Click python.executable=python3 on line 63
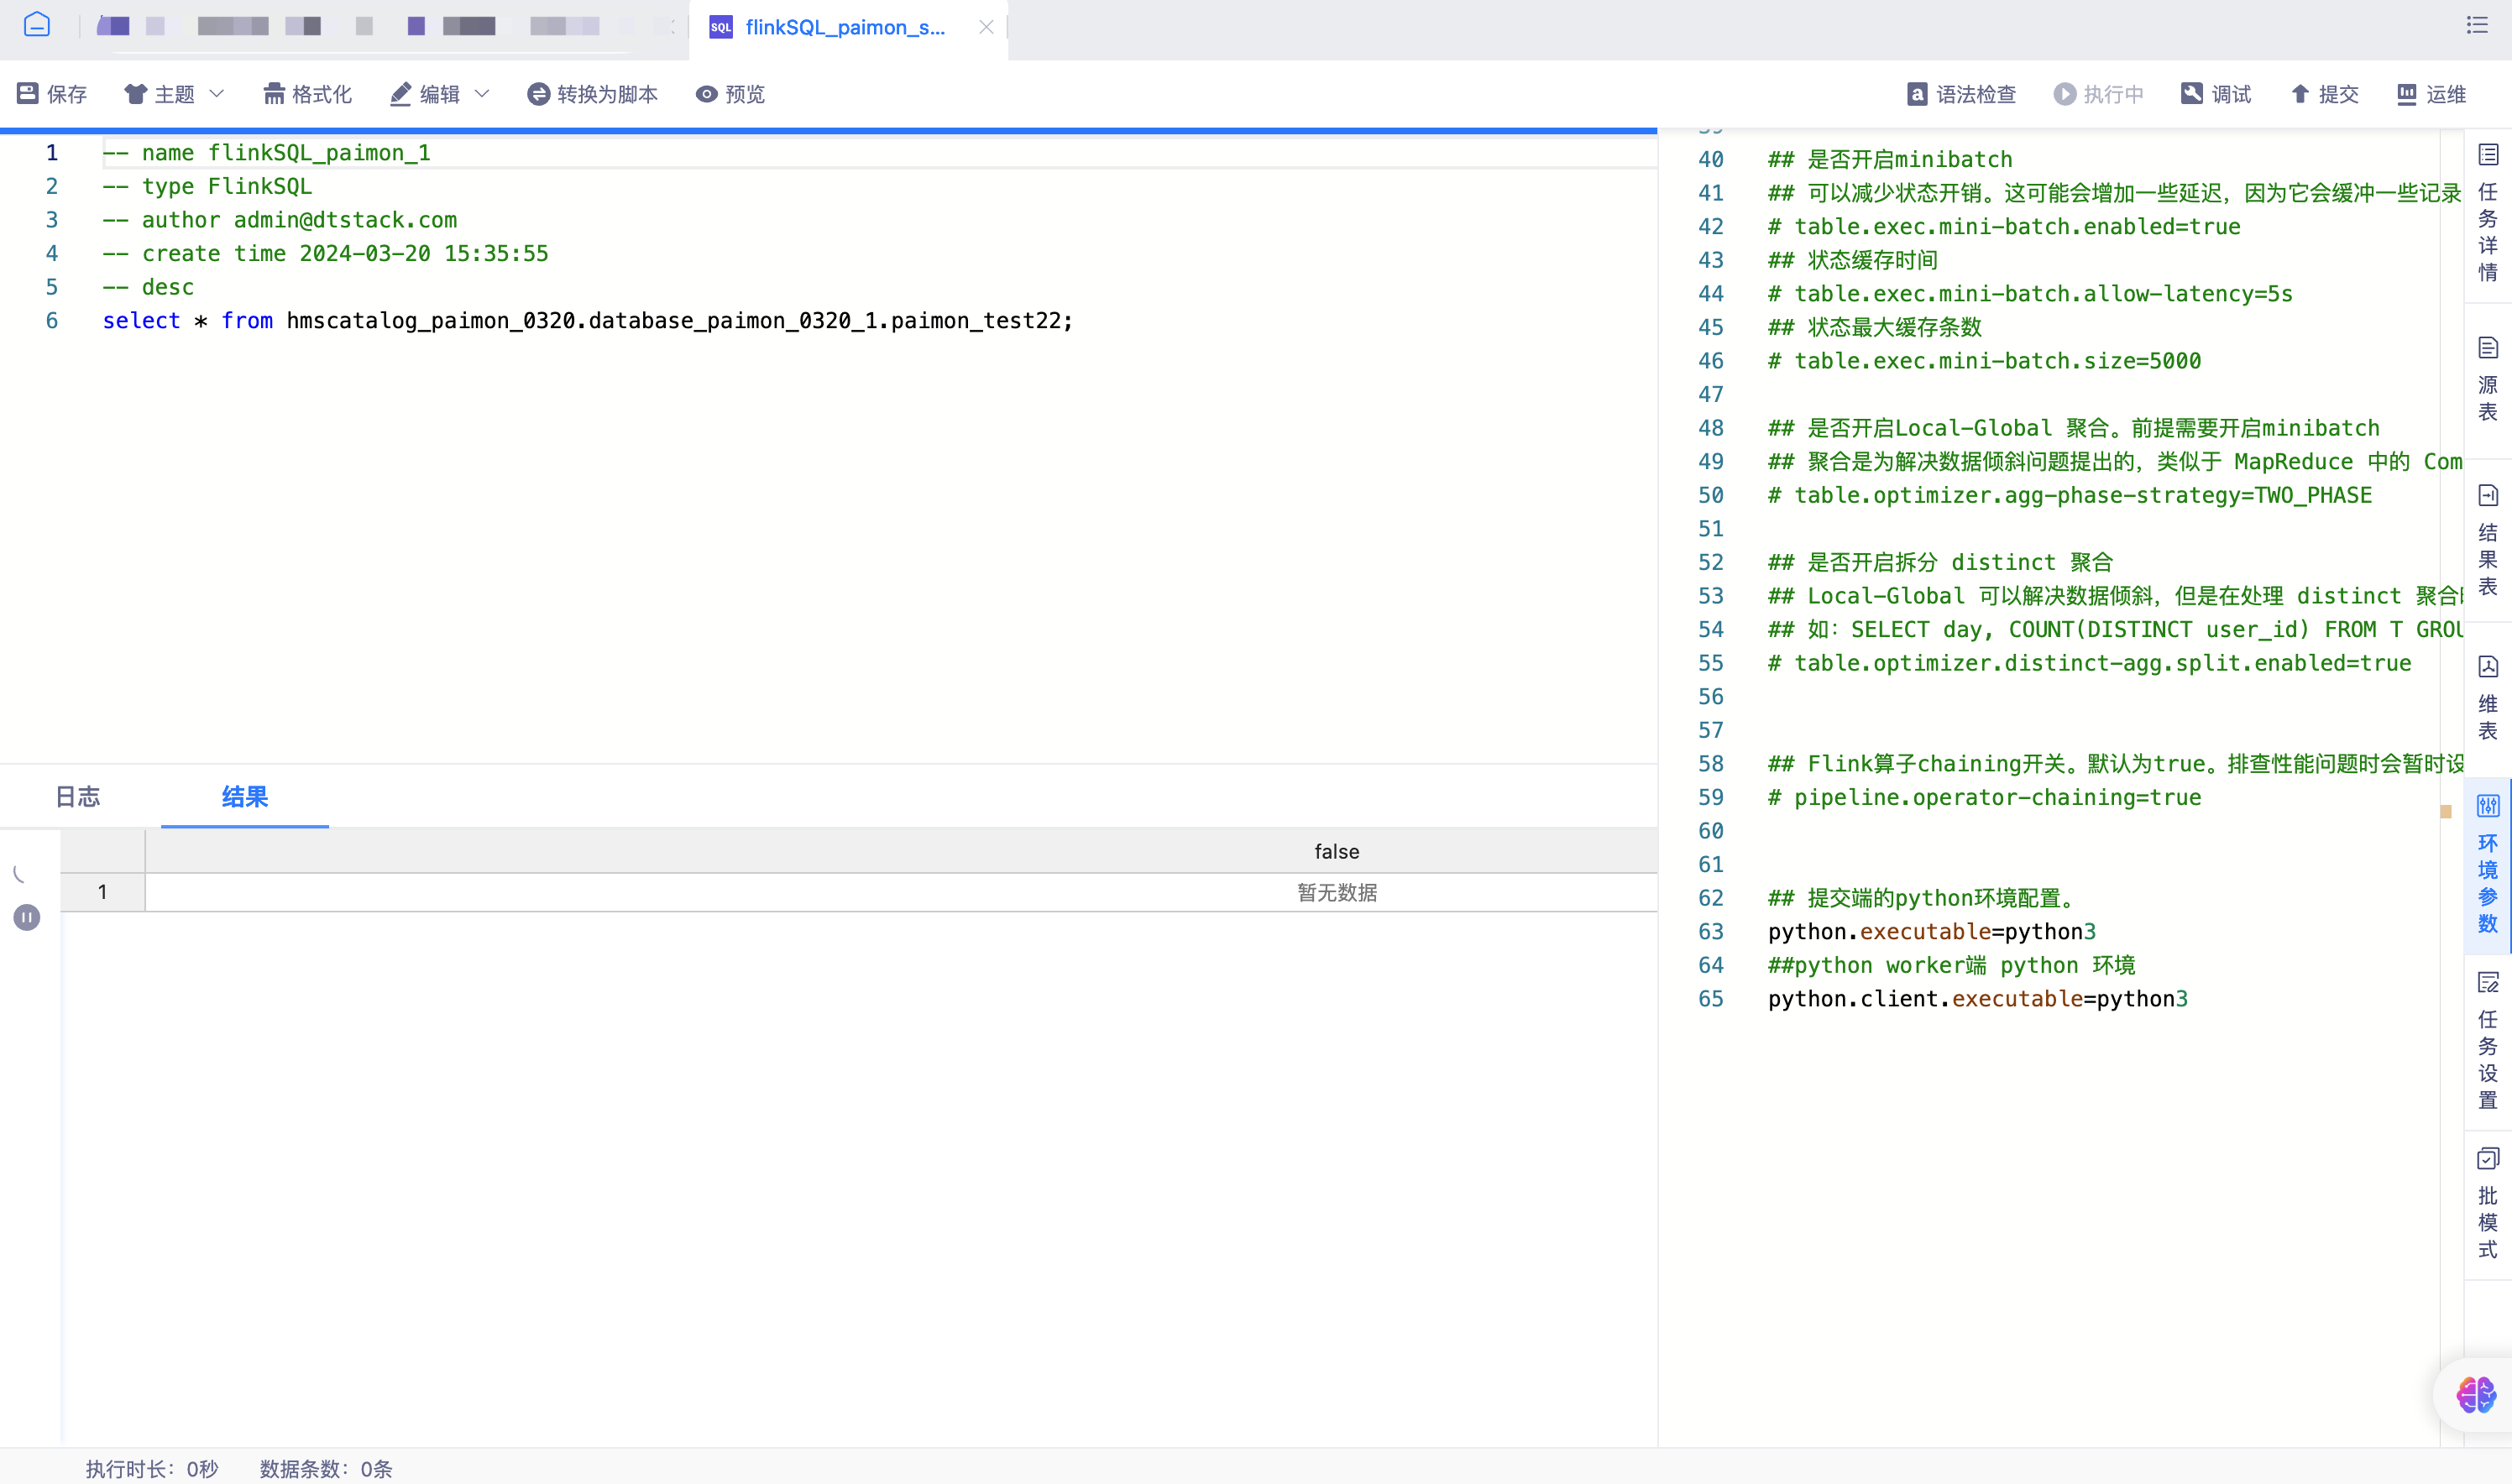The width and height of the screenshot is (2512, 1484). click(x=1931, y=932)
